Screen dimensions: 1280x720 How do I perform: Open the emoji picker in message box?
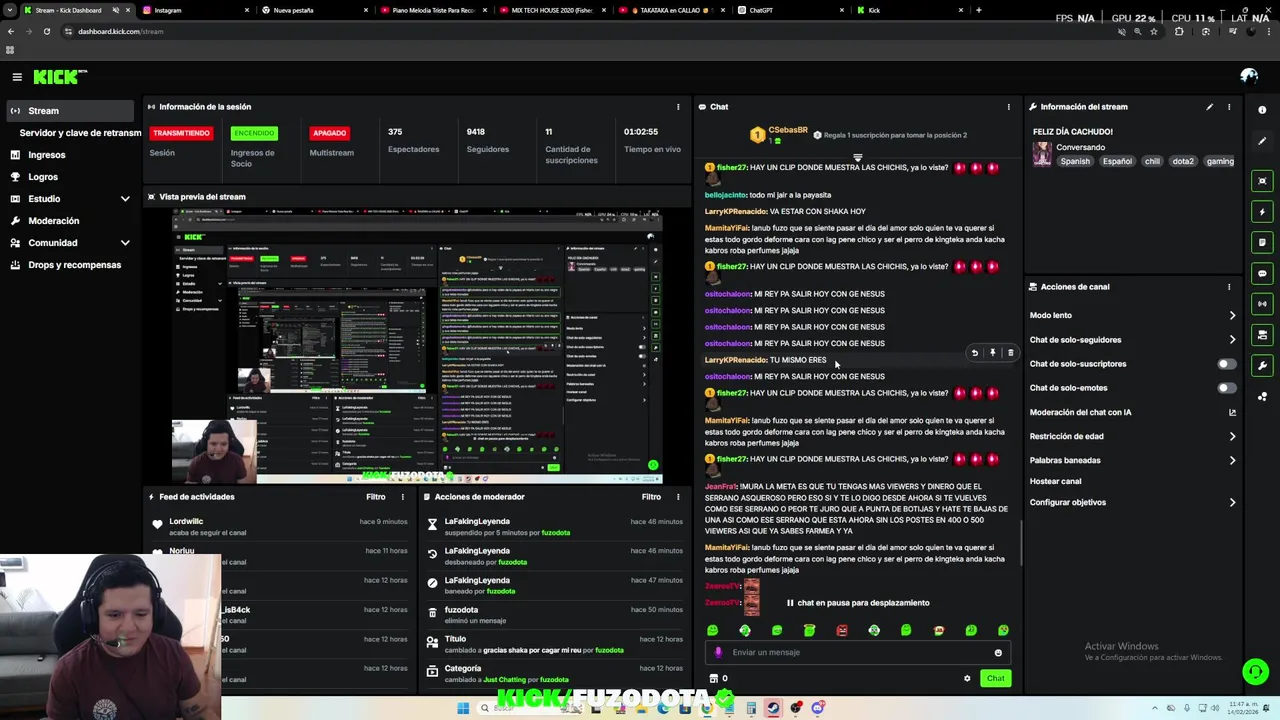pyautogui.click(x=998, y=653)
